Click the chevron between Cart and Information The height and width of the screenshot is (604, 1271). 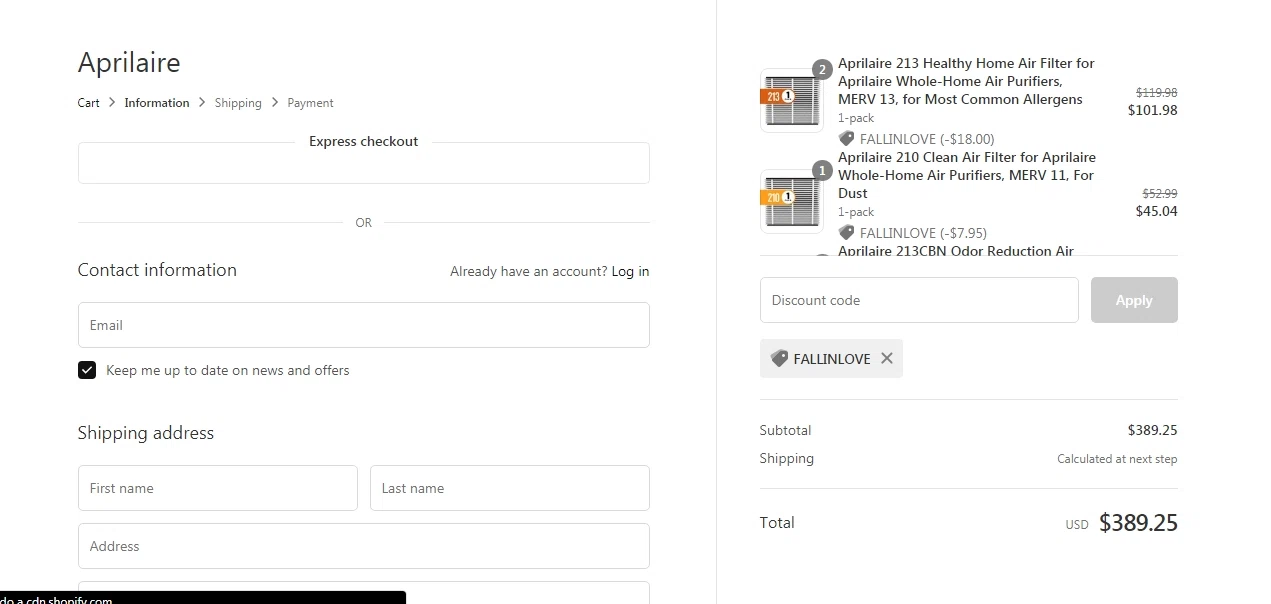tap(112, 103)
